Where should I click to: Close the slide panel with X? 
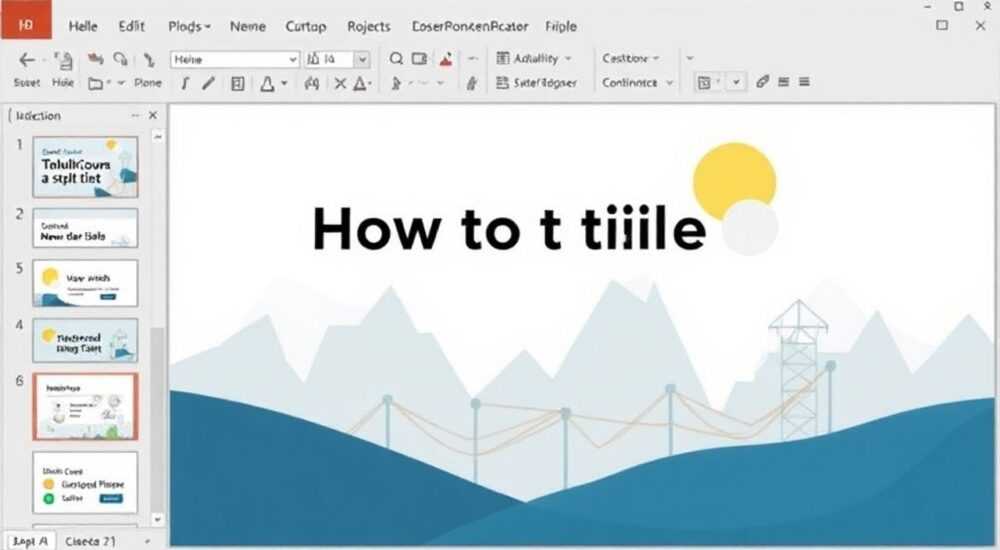(153, 115)
